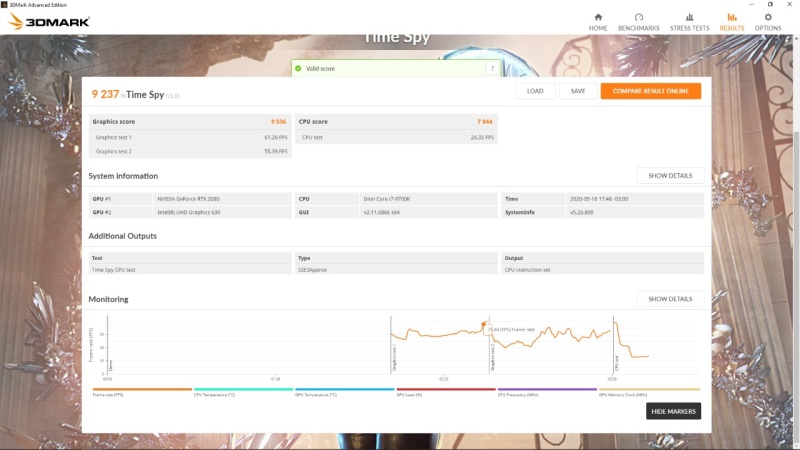Open the Options gear
The width and height of the screenshot is (800, 450).
click(x=768, y=22)
